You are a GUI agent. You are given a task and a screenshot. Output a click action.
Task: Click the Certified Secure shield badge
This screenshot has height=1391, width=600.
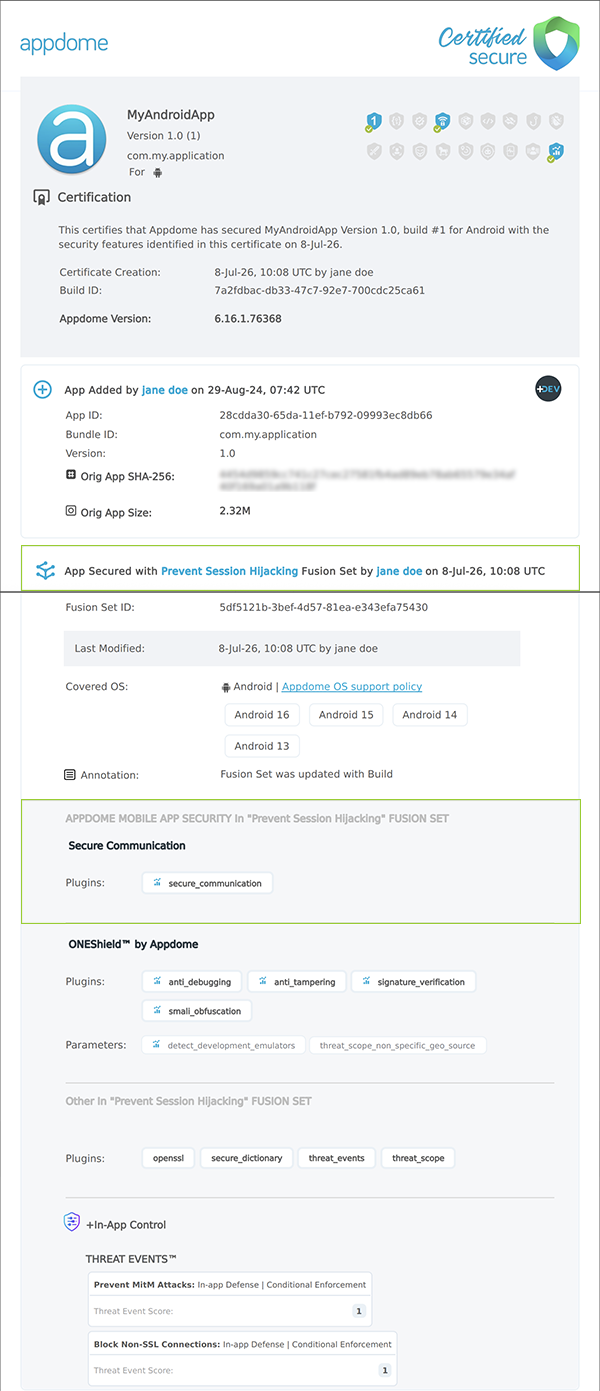(556, 43)
